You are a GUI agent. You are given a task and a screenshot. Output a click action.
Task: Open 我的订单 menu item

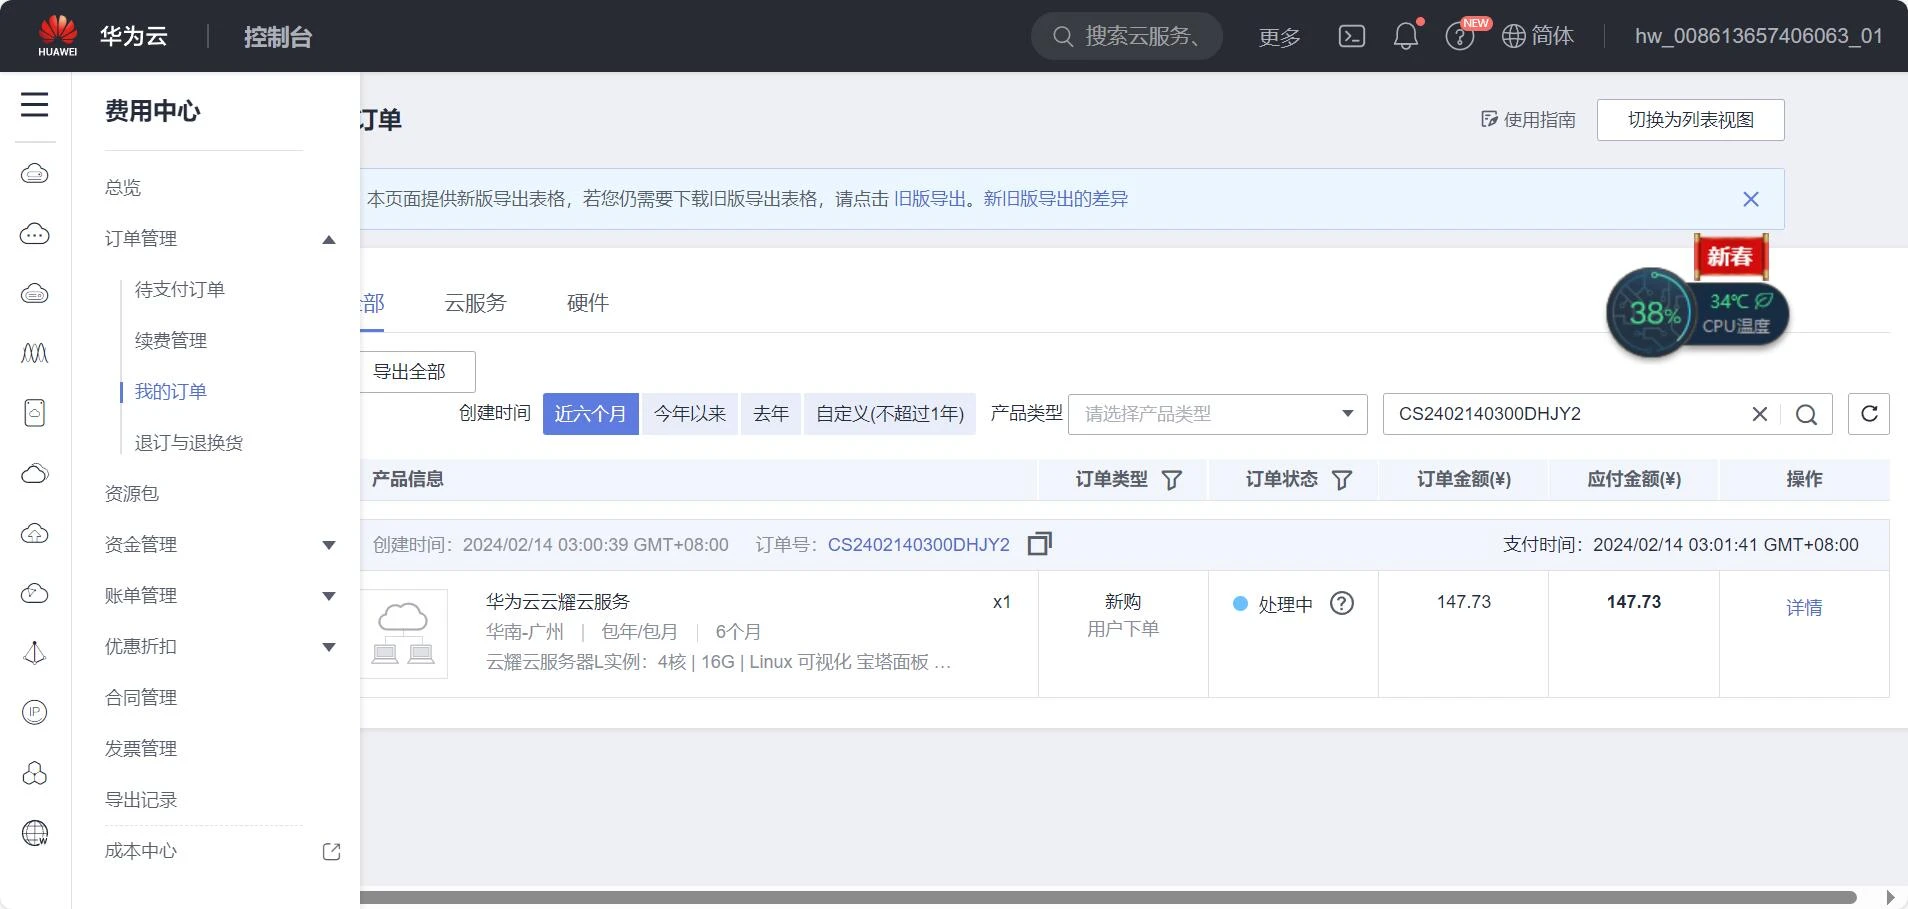pos(171,392)
